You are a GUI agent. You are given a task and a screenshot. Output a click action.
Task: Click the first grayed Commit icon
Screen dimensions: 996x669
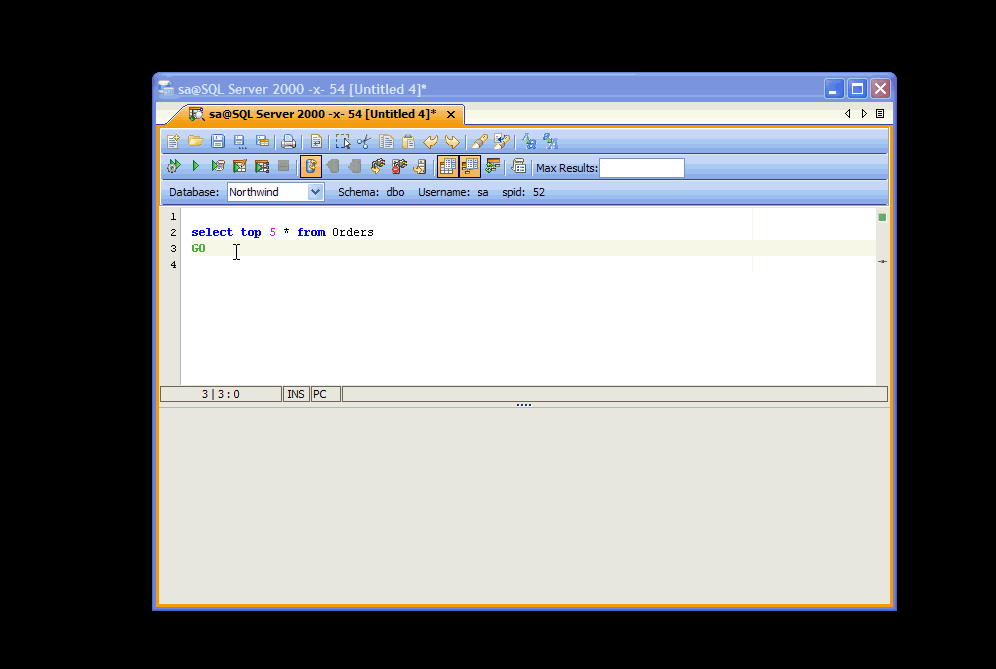(x=333, y=166)
